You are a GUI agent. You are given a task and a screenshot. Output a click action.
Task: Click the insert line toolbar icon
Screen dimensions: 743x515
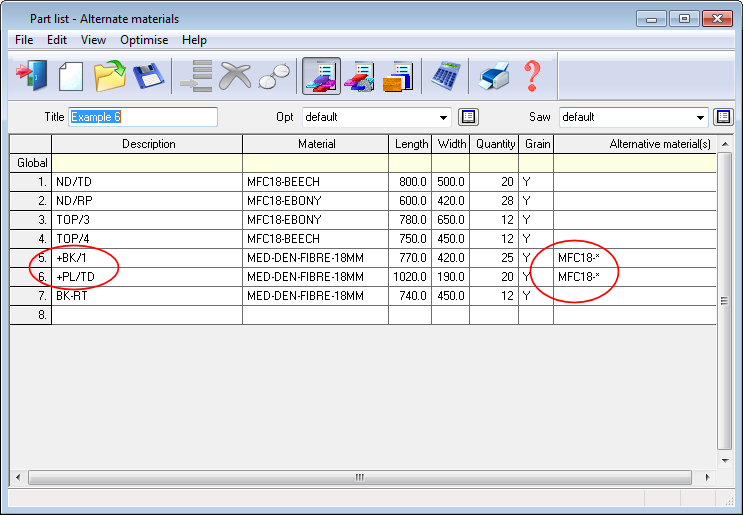pyautogui.click(x=196, y=76)
